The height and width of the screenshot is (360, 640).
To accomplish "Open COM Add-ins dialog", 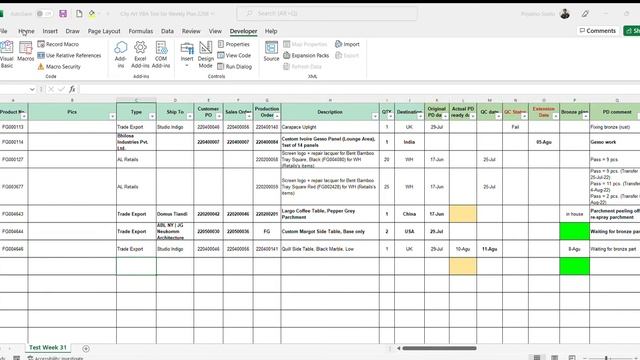I will click(161, 54).
